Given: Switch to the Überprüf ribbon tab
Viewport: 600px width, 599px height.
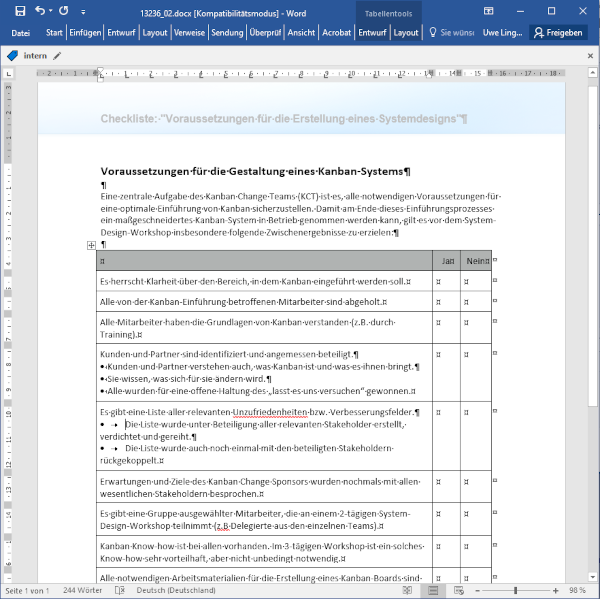Looking at the screenshot, I should coord(265,32).
